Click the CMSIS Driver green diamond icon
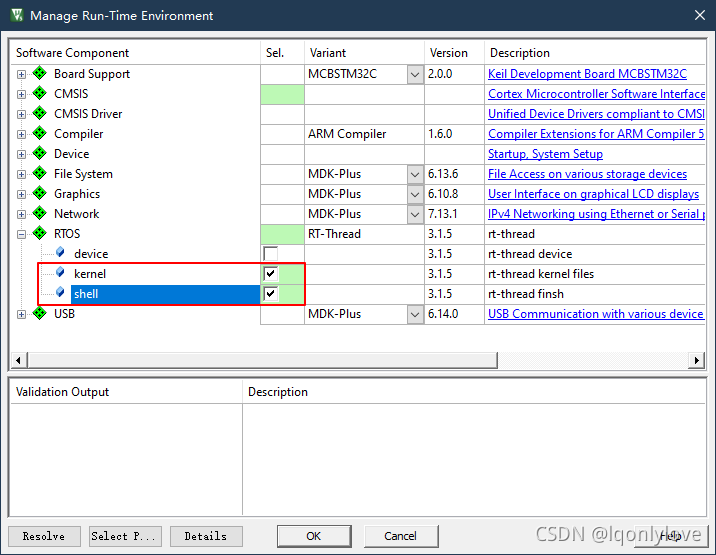The image size is (716, 555). point(40,113)
